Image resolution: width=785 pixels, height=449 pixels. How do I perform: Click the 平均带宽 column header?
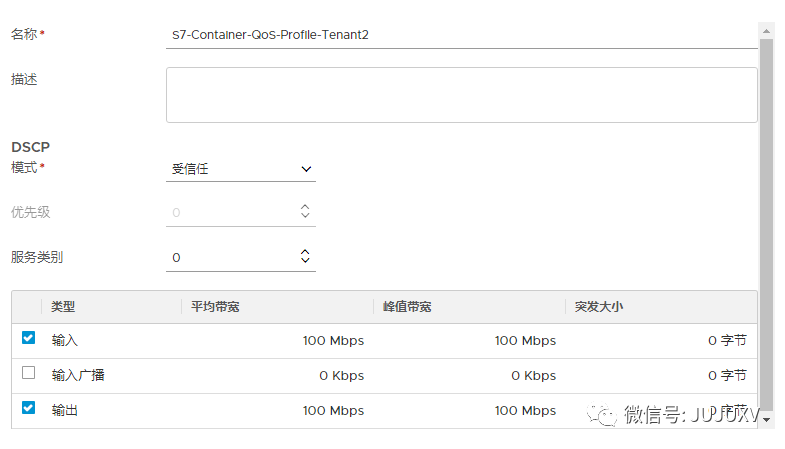215,307
